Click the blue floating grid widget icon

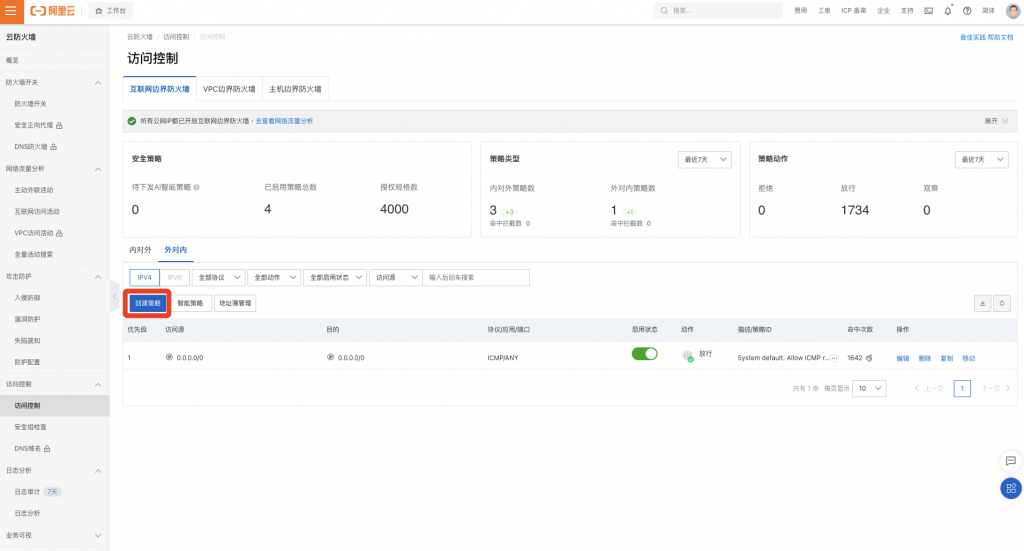1011,488
